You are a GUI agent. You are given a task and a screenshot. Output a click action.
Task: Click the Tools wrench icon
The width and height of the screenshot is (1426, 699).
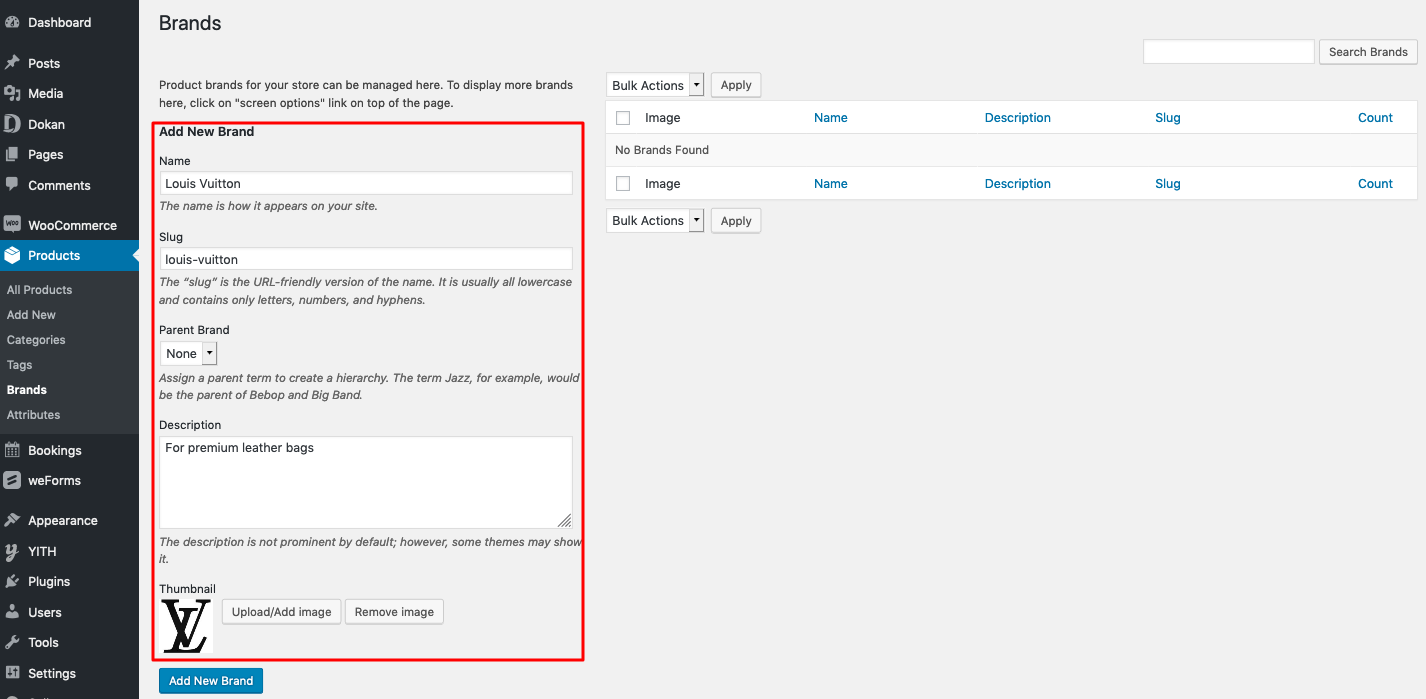[12, 642]
